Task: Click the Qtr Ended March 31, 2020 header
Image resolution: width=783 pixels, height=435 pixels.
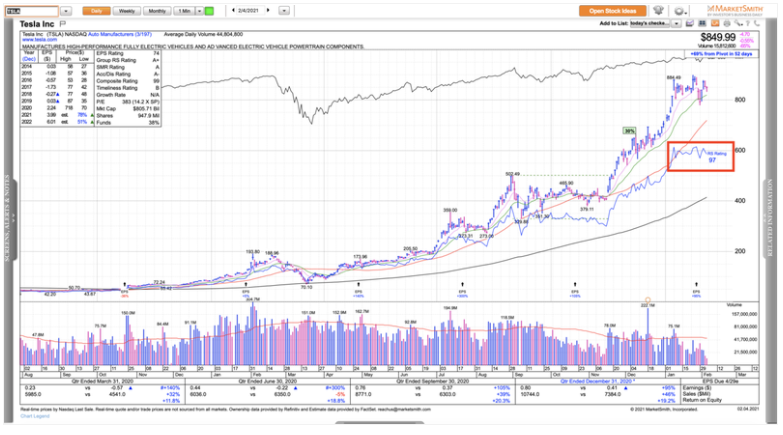Action: (x=102, y=381)
